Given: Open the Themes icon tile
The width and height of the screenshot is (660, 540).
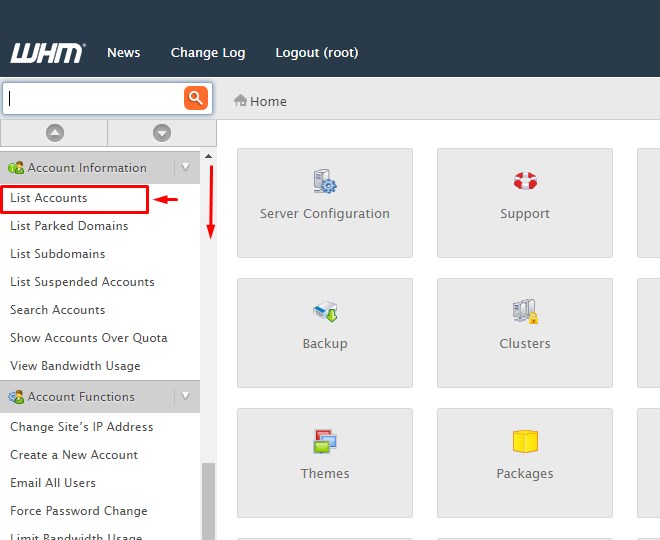Looking at the screenshot, I should [x=325, y=442].
